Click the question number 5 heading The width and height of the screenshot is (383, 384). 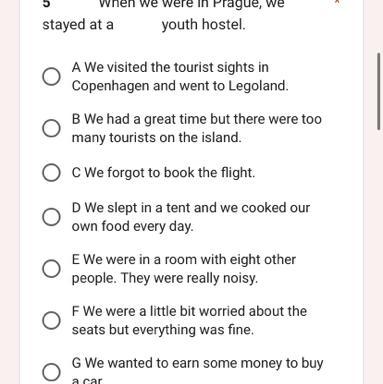[x=46, y=3]
